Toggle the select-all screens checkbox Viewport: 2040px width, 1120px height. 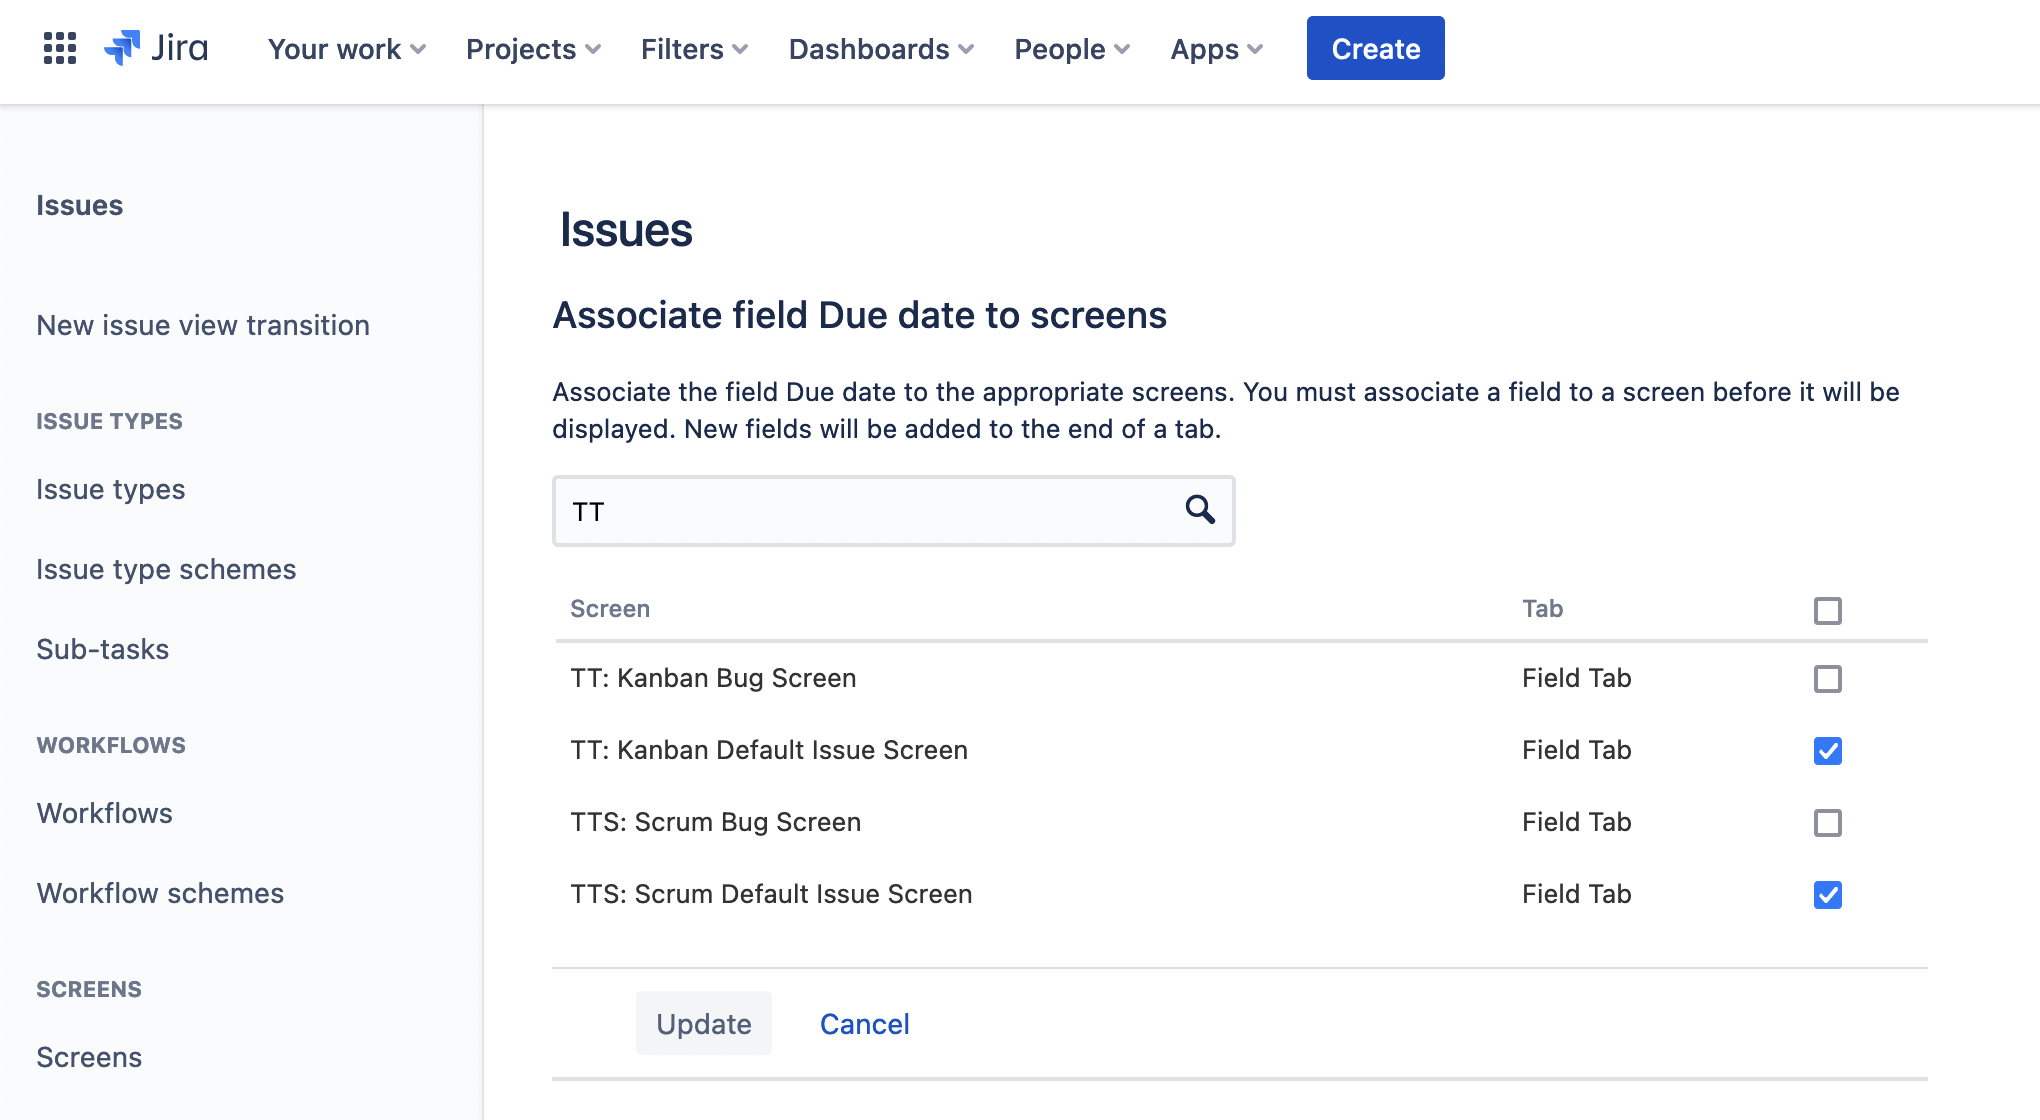[1827, 610]
